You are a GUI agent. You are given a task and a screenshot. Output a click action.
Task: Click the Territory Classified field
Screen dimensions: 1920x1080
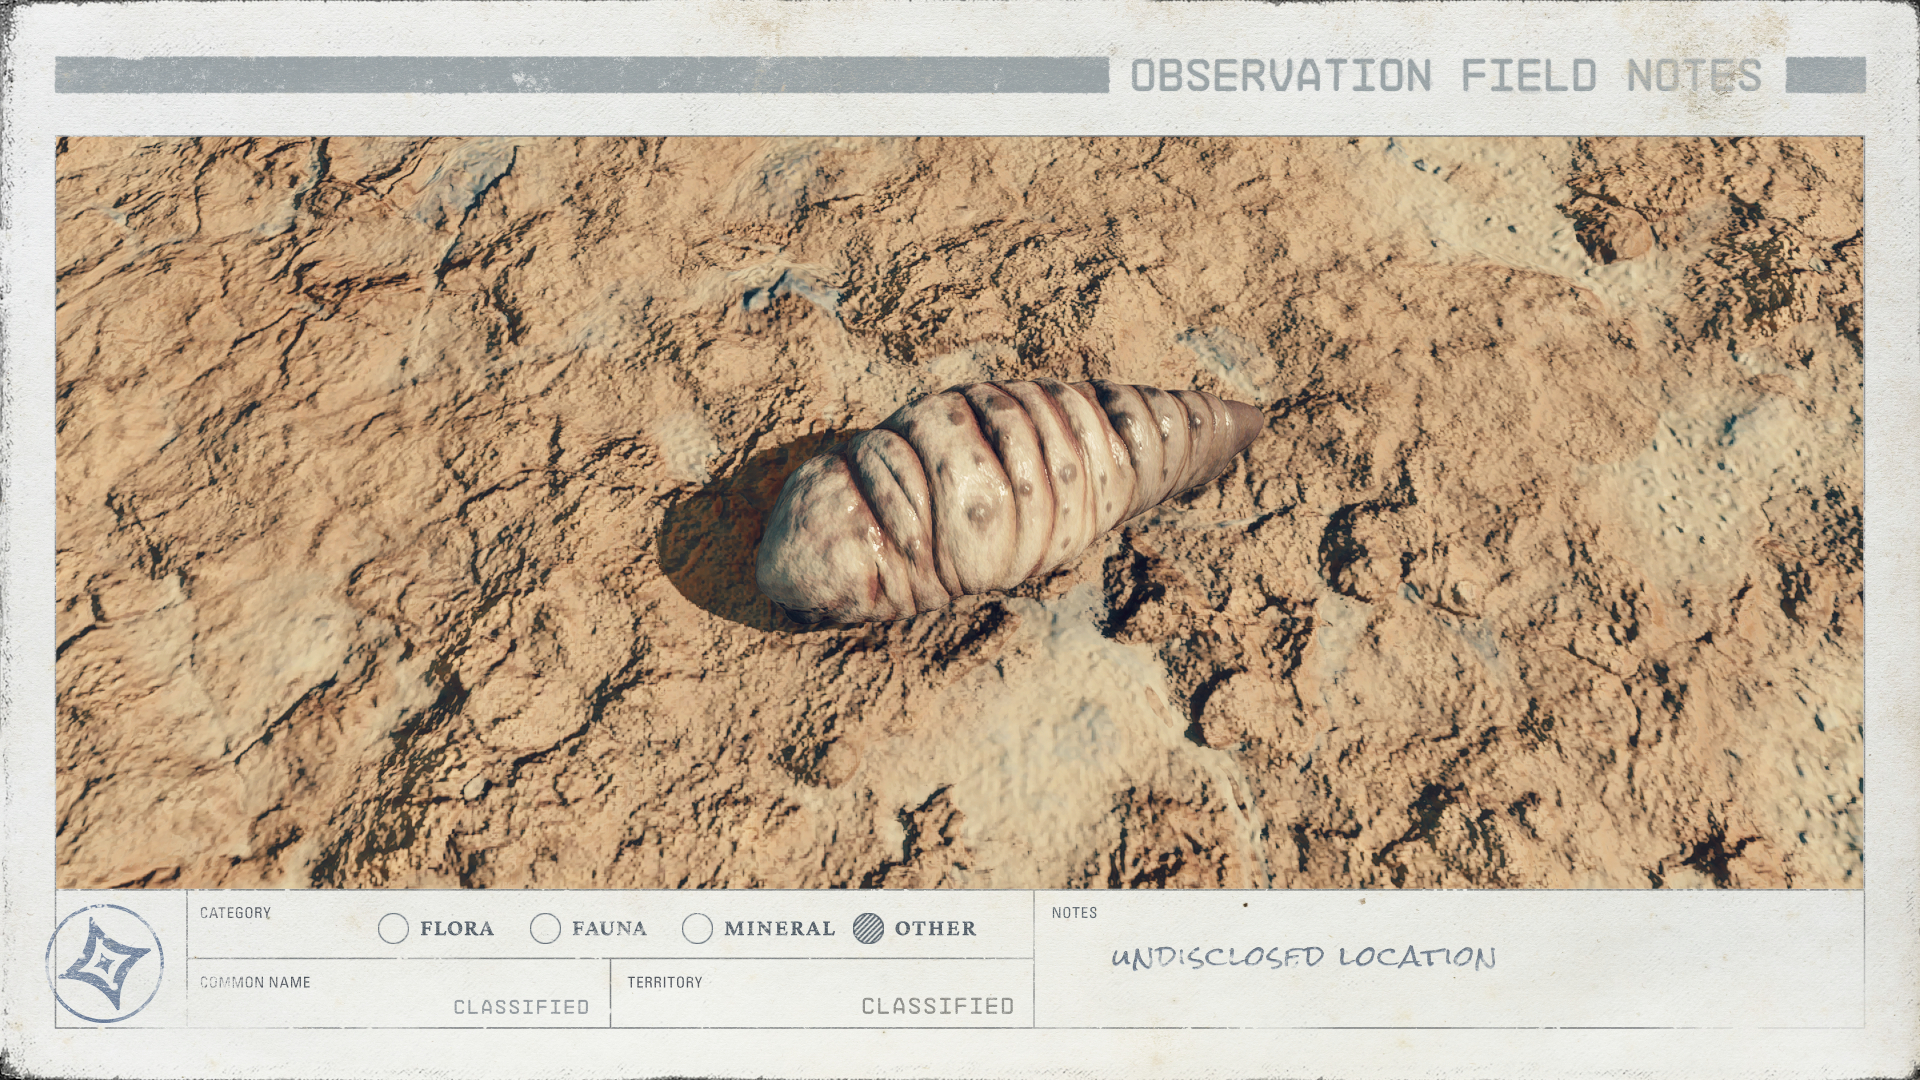click(822, 993)
